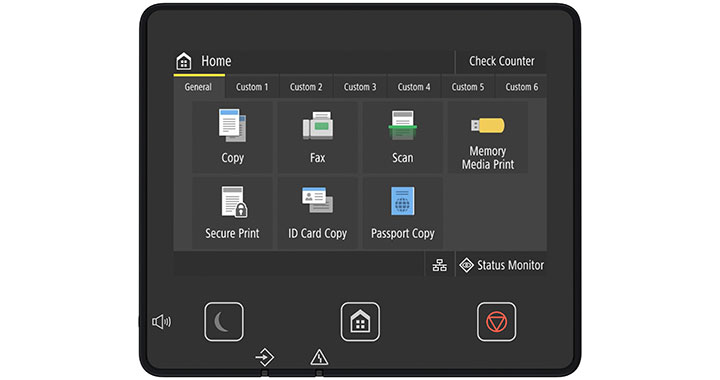This screenshot has width=720, height=380.
Task: Select Memory Media Print
Action: 488,137
